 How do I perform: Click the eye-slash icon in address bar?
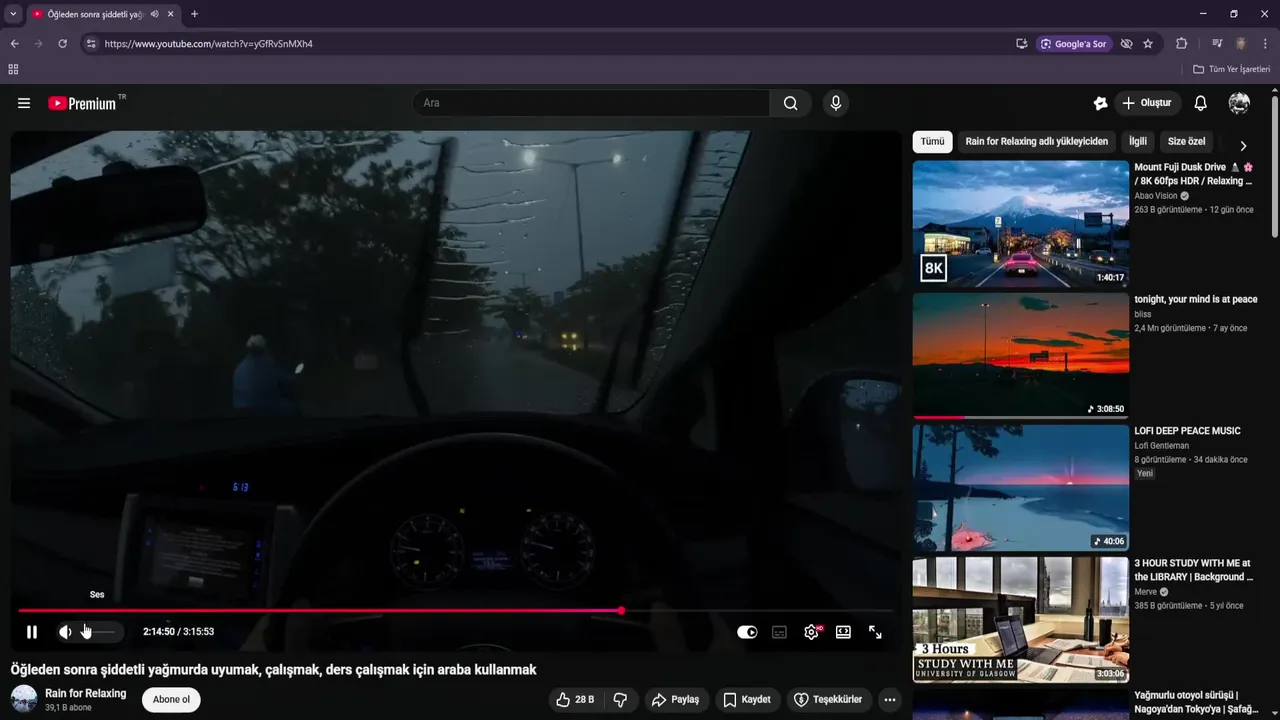click(1126, 44)
